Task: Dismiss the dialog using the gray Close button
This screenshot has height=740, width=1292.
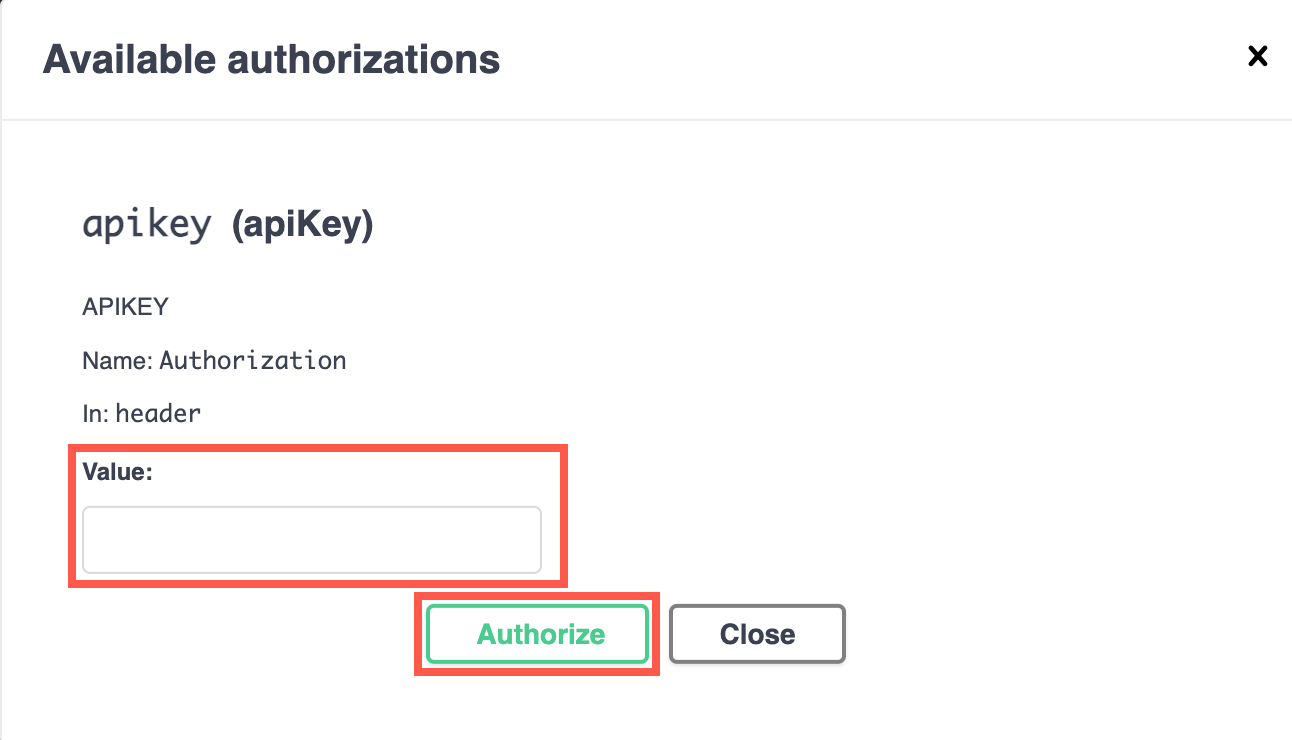Action: click(757, 634)
